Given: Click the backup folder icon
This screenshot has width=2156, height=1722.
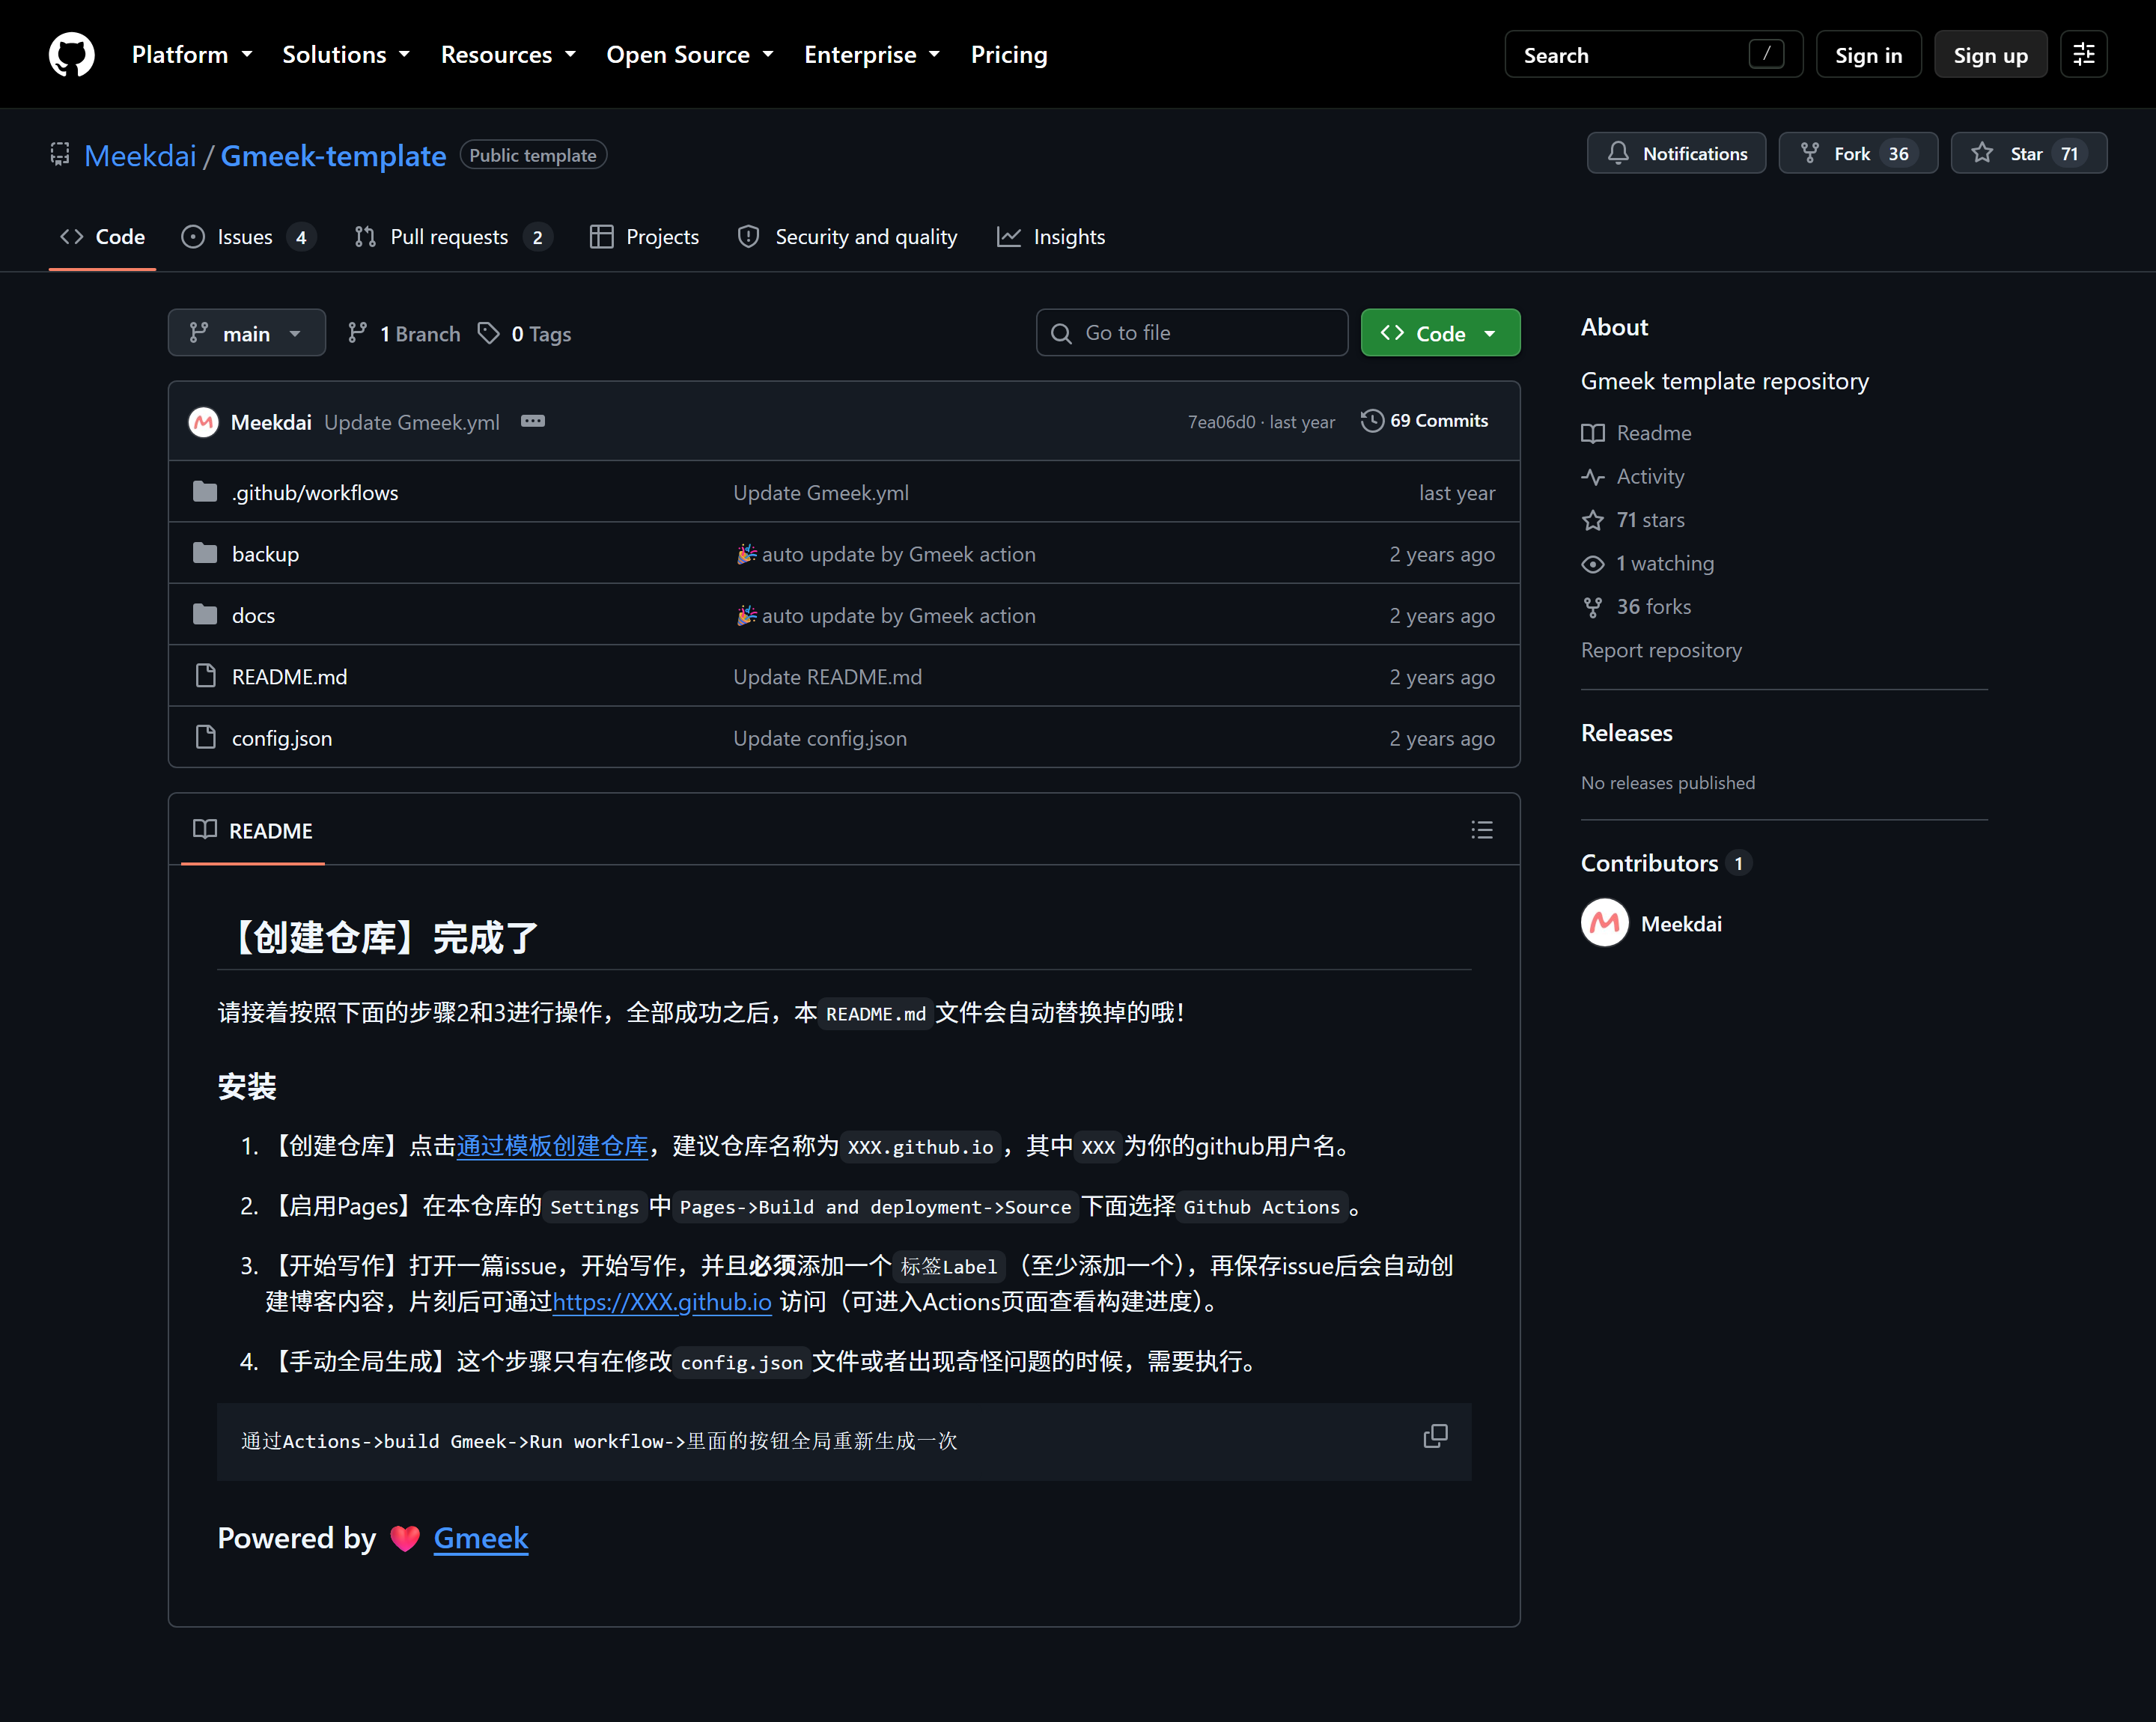Looking at the screenshot, I should tap(205, 553).
